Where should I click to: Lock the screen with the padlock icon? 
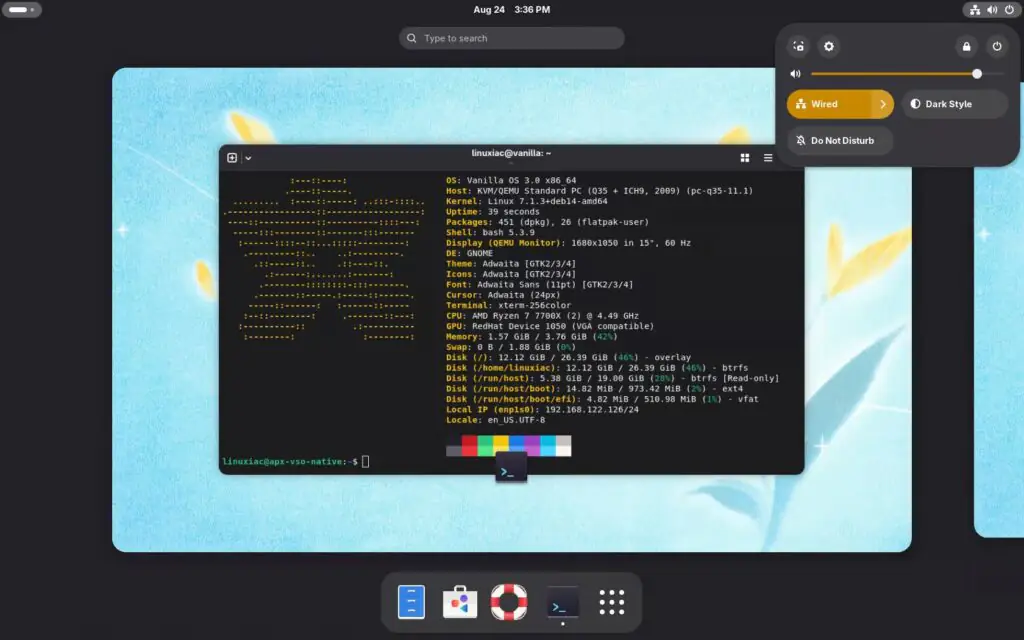[967, 46]
